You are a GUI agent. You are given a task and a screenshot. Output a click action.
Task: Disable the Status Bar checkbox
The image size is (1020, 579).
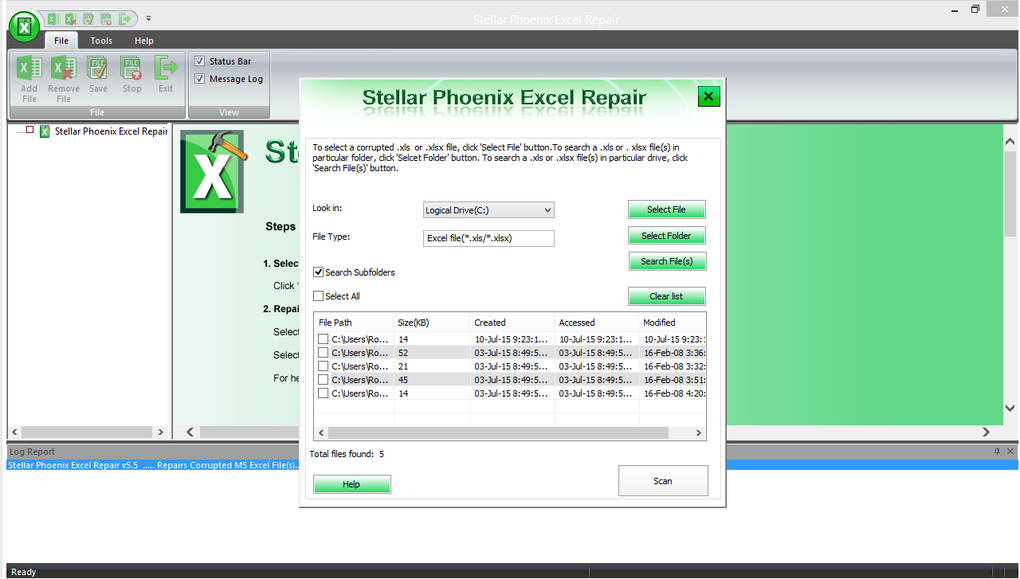click(201, 60)
